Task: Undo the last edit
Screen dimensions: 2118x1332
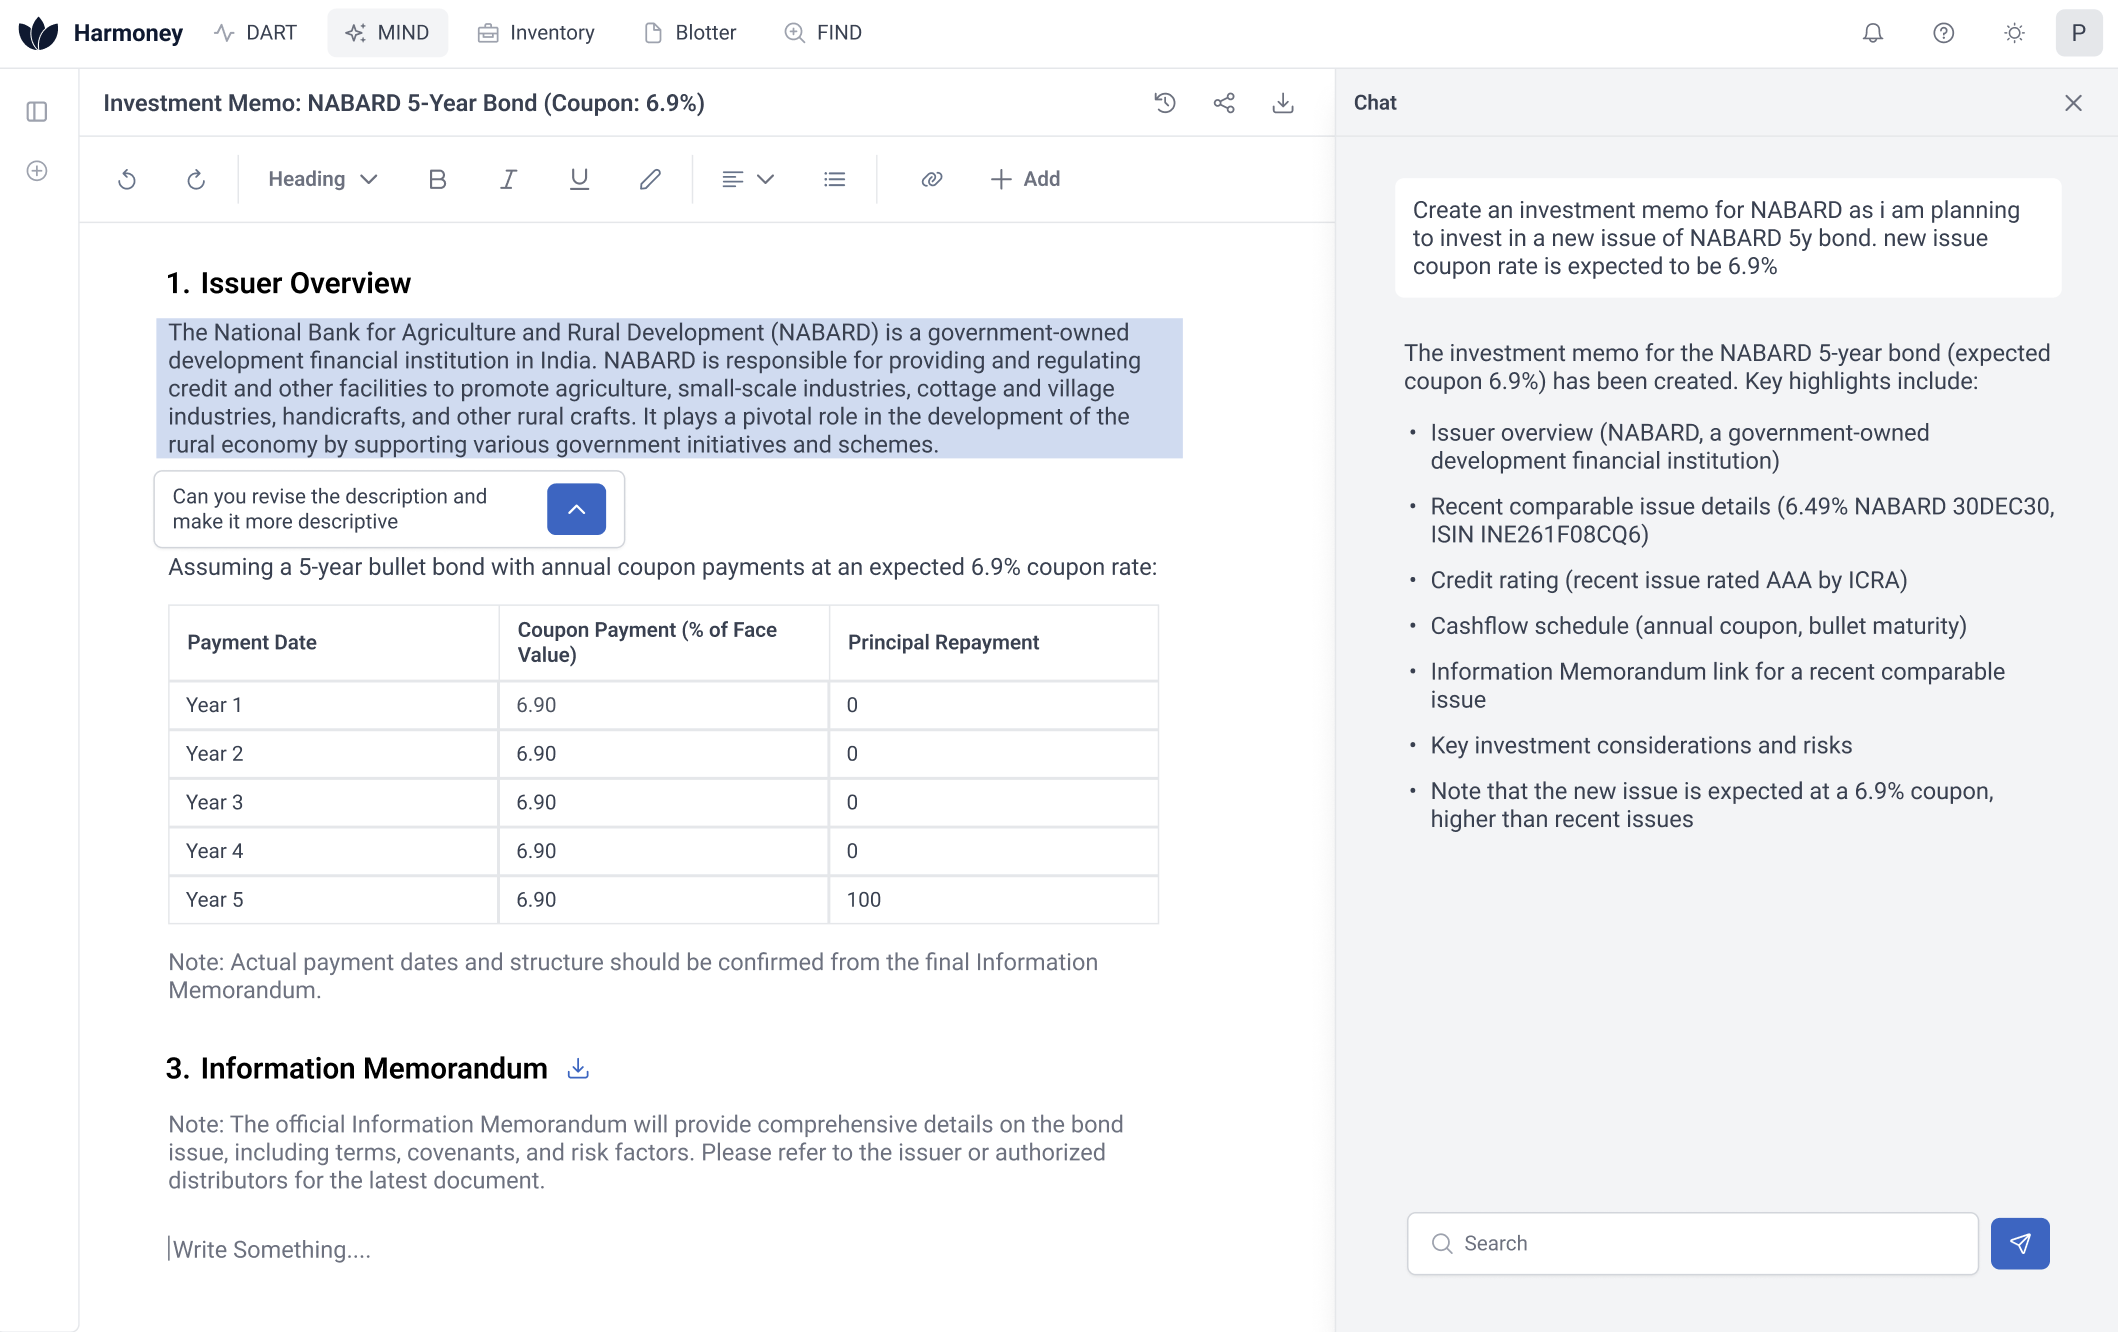Action: tap(127, 179)
